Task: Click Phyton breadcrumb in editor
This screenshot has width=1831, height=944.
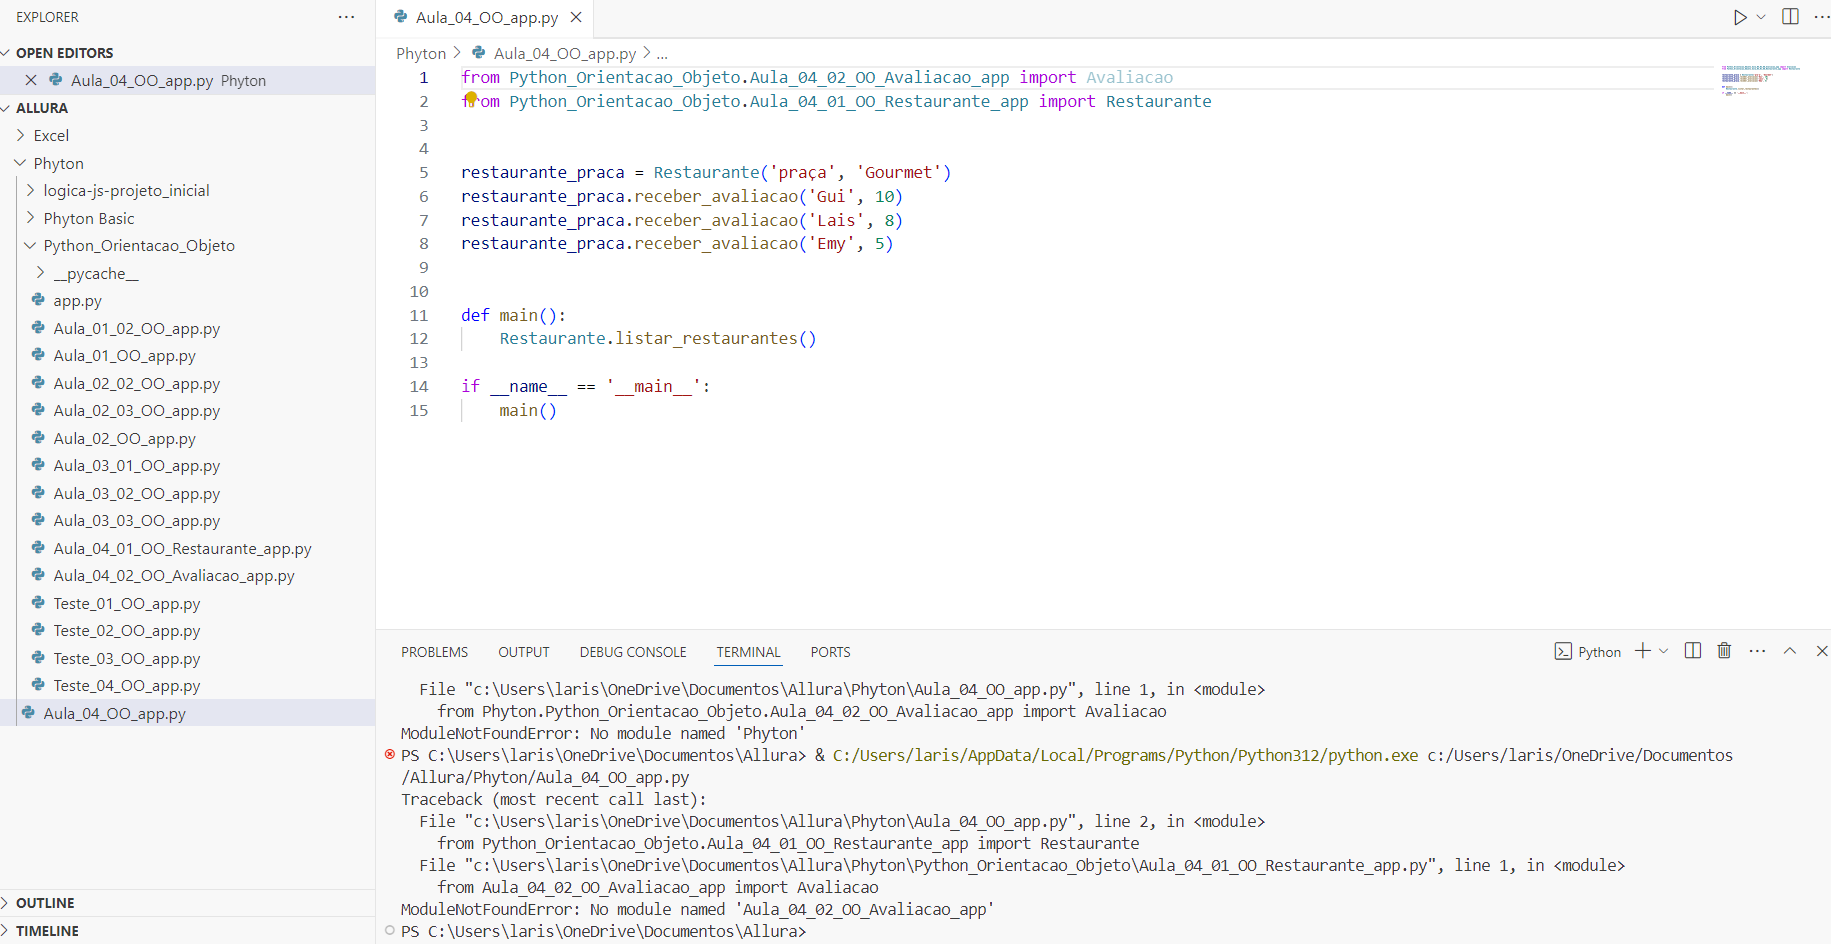Action: [421, 53]
